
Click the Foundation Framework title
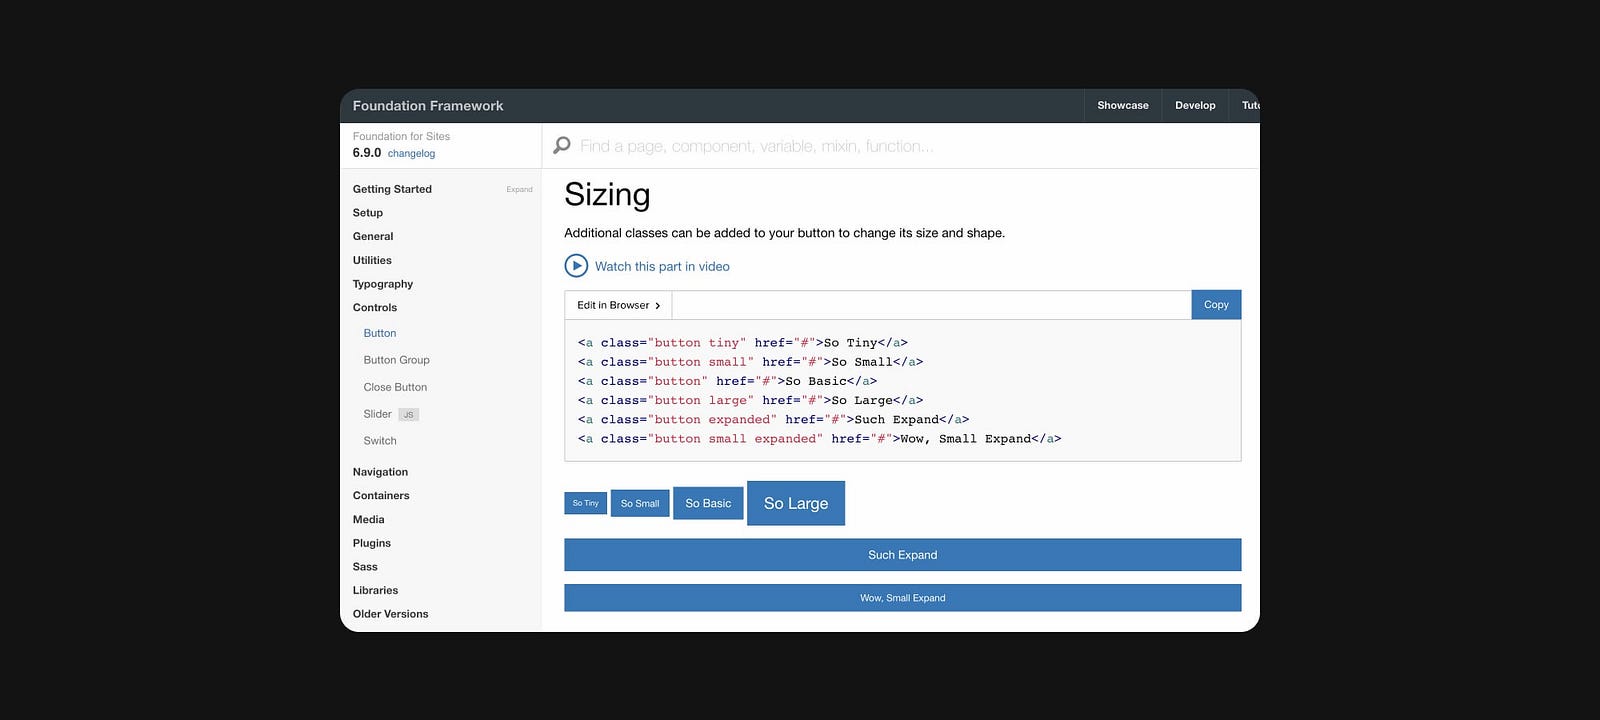(428, 106)
